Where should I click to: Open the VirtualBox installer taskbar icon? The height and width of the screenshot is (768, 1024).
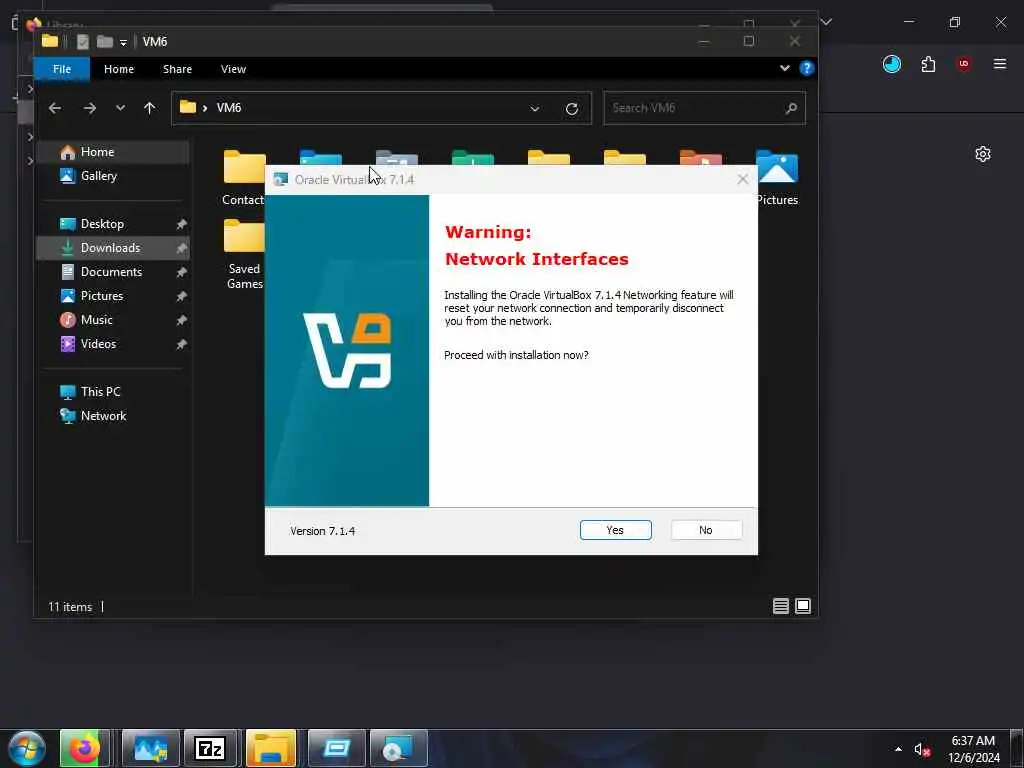398,749
